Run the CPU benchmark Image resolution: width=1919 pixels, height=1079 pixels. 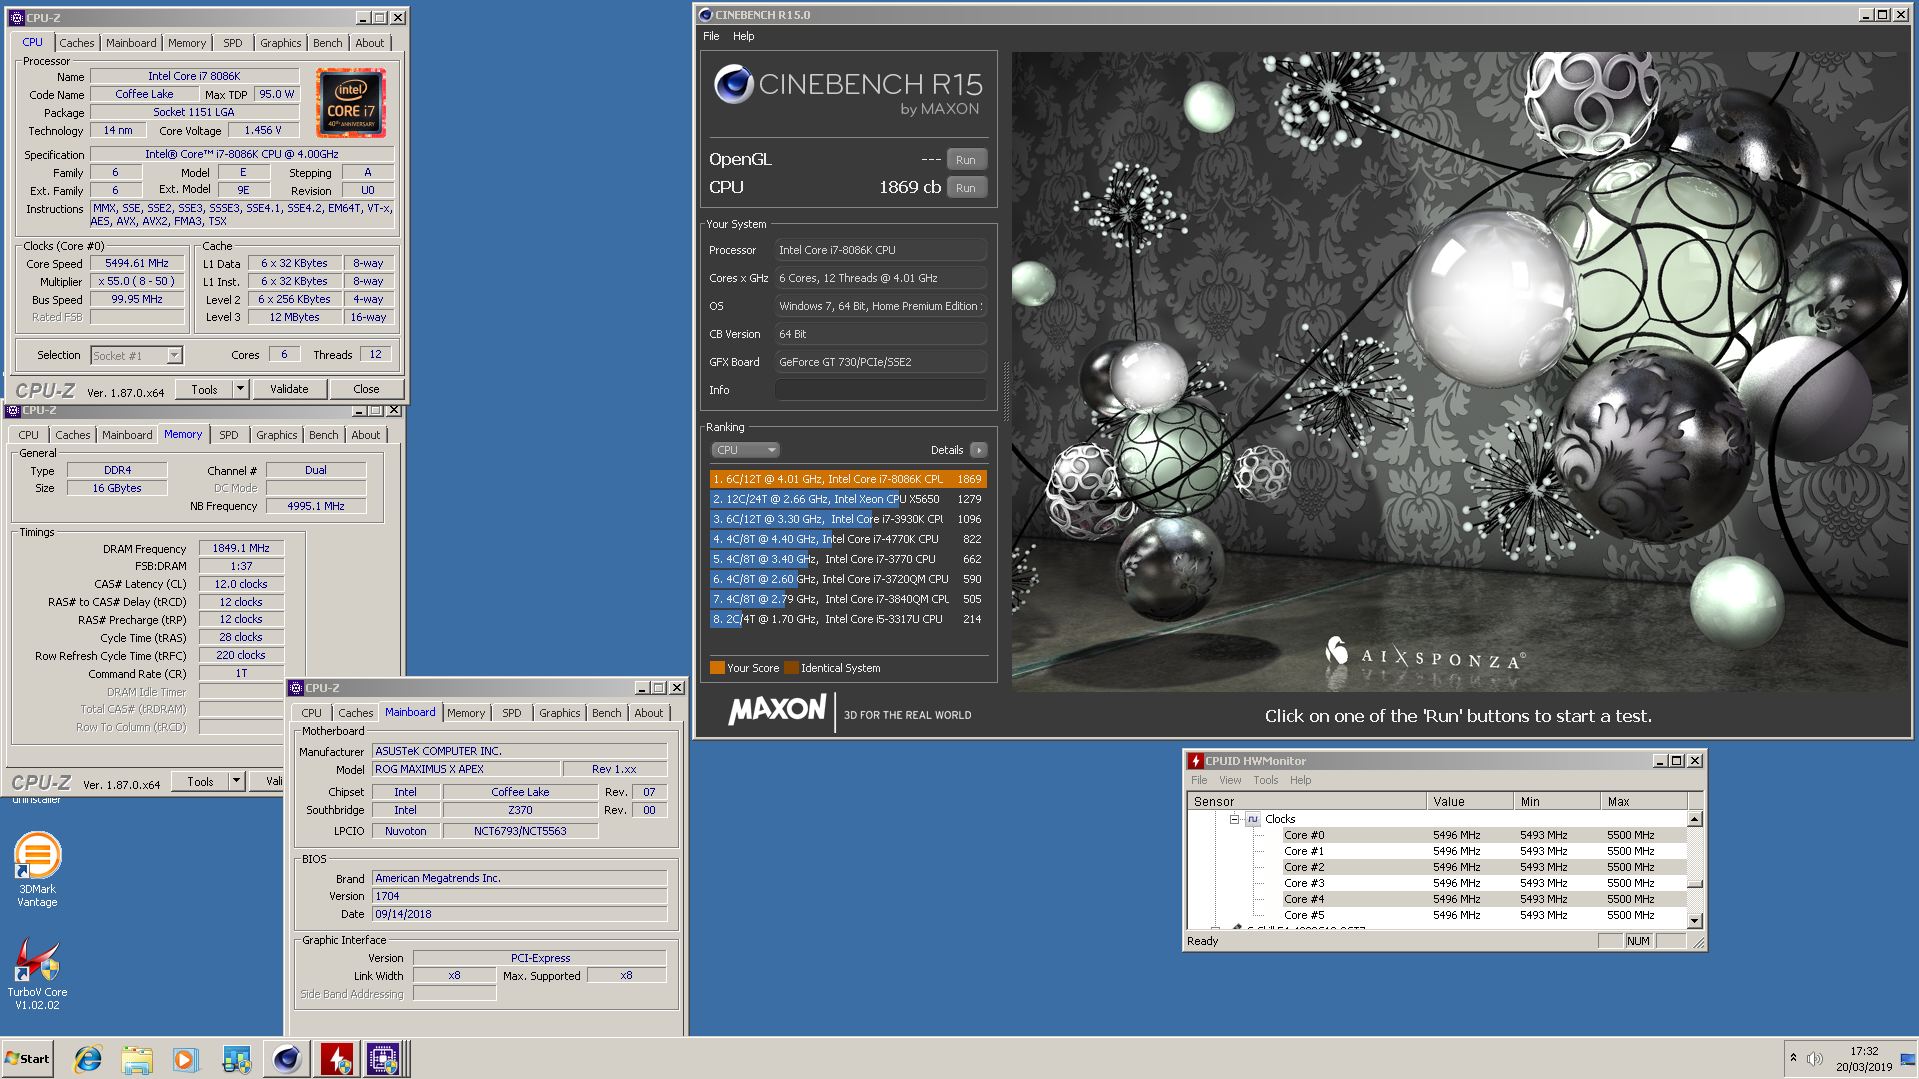966,188
